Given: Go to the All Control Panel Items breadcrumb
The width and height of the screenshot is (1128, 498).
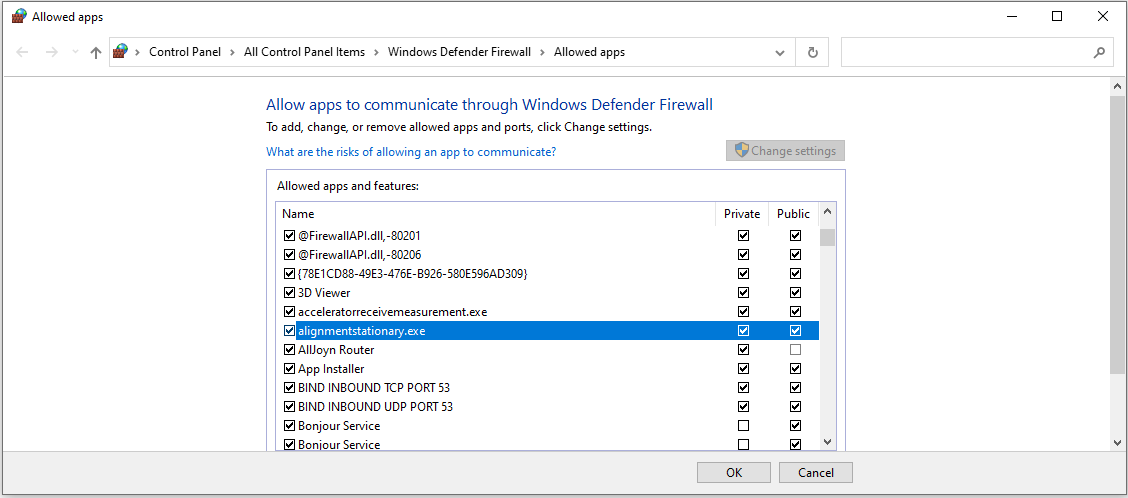Looking at the screenshot, I should 304,52.
